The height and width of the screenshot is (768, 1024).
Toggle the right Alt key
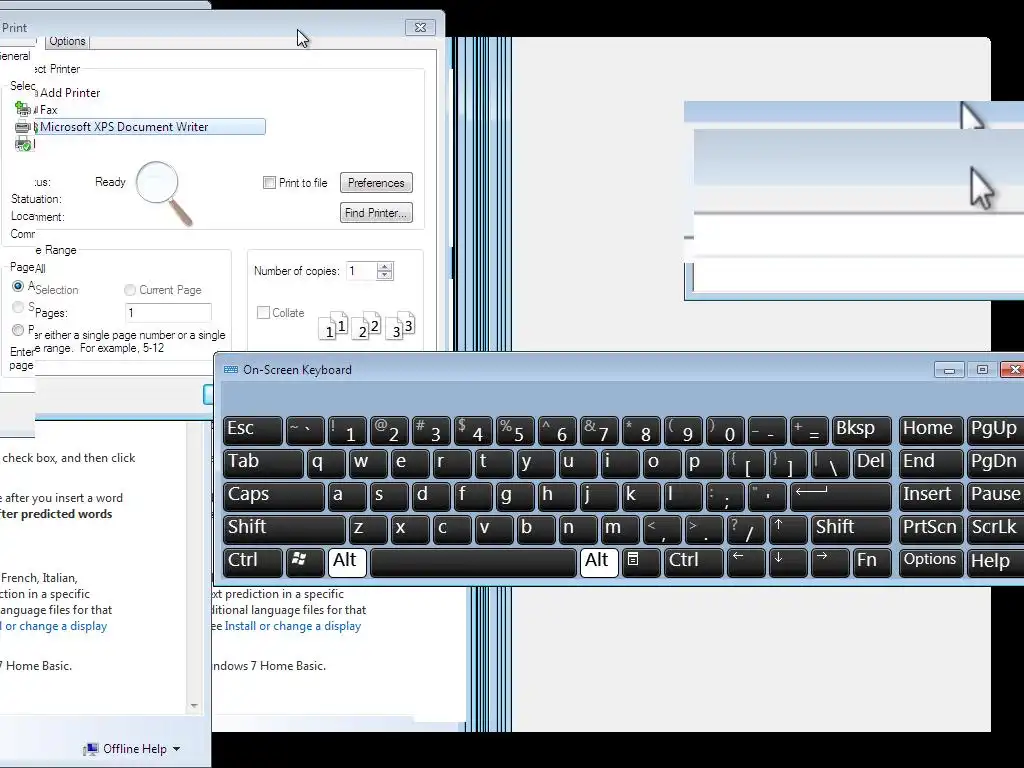tap(599, 563)
